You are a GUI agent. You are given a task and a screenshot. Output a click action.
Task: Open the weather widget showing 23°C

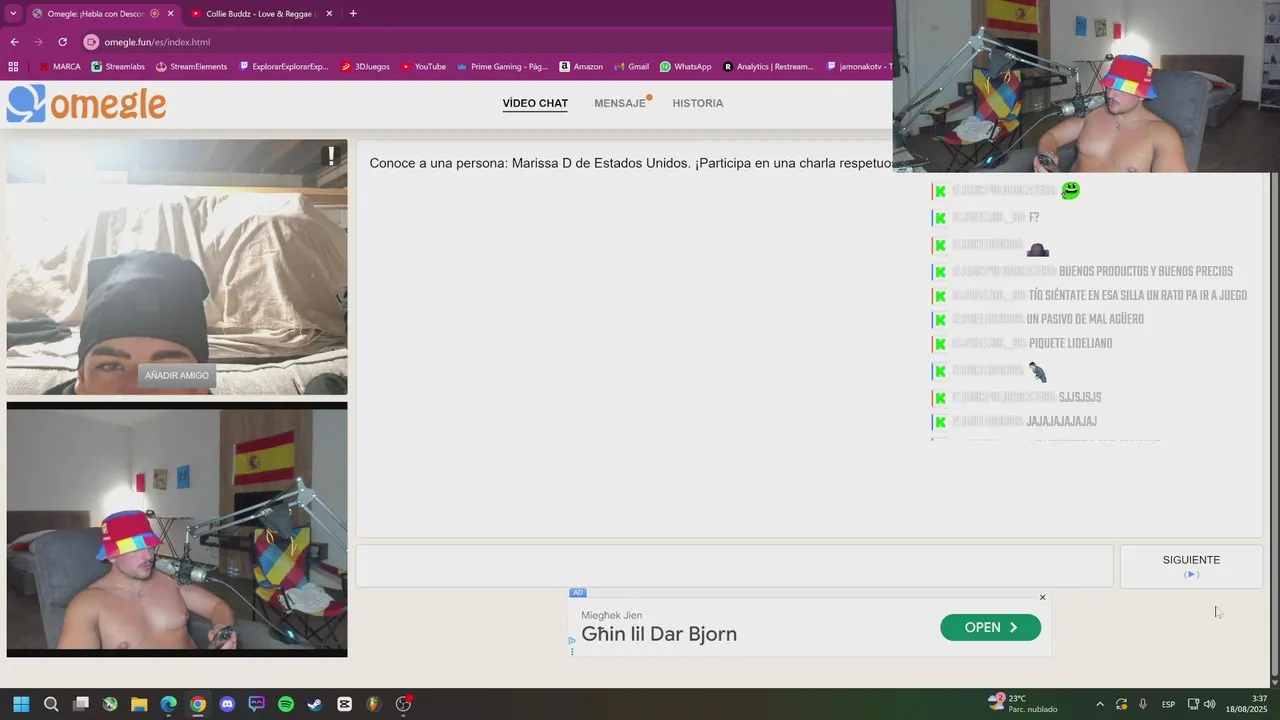tap(1022, 704)
